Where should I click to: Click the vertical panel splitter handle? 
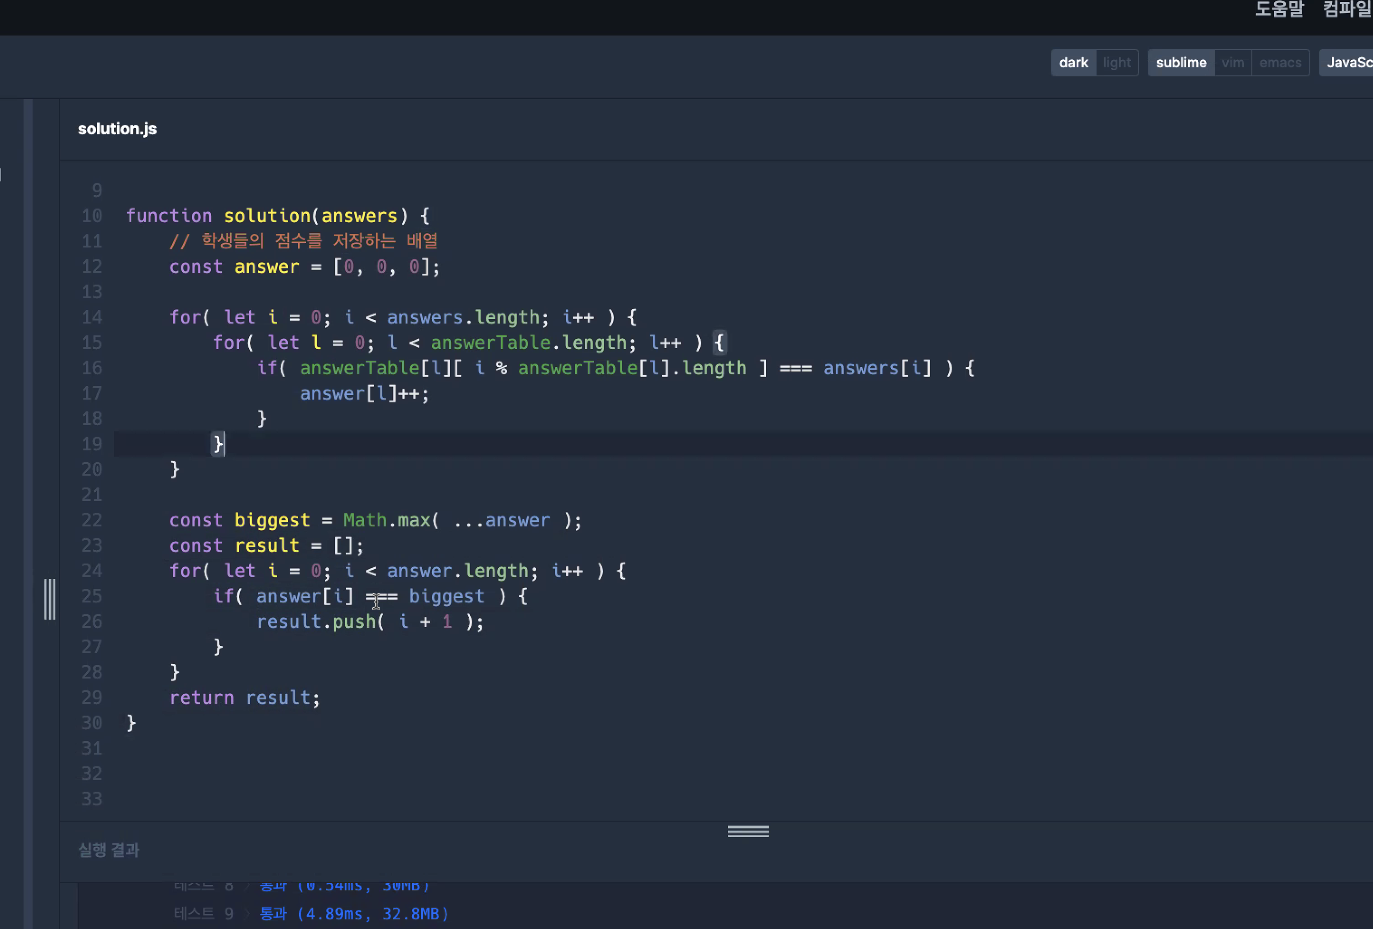point(49,599)
